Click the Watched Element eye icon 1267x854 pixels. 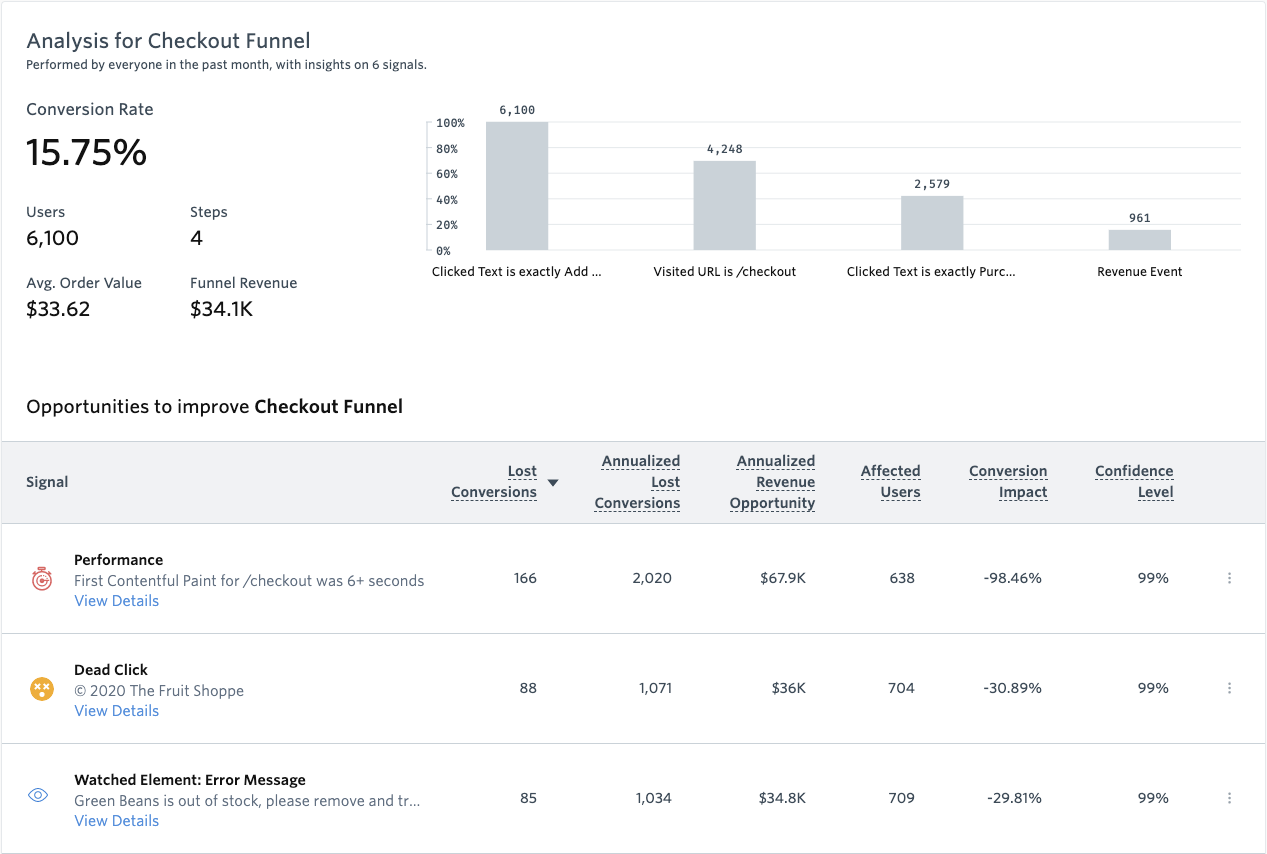click(x=39, y=796)
